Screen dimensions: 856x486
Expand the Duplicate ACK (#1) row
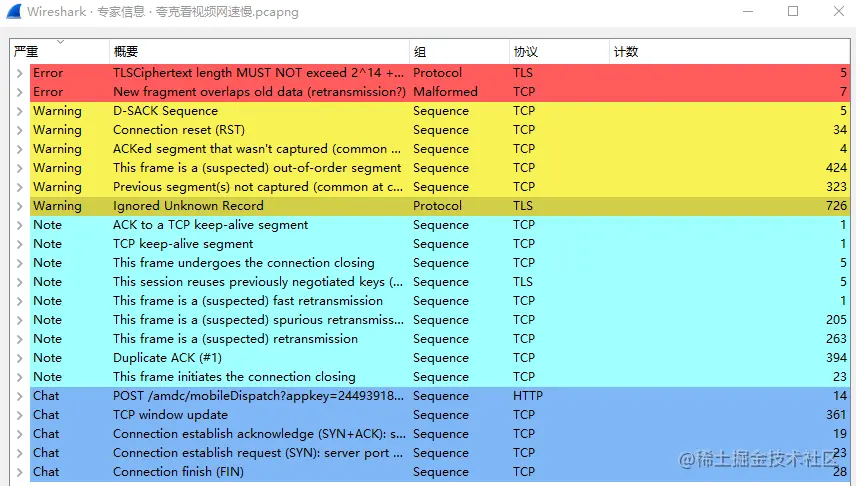tap(20, 358)
